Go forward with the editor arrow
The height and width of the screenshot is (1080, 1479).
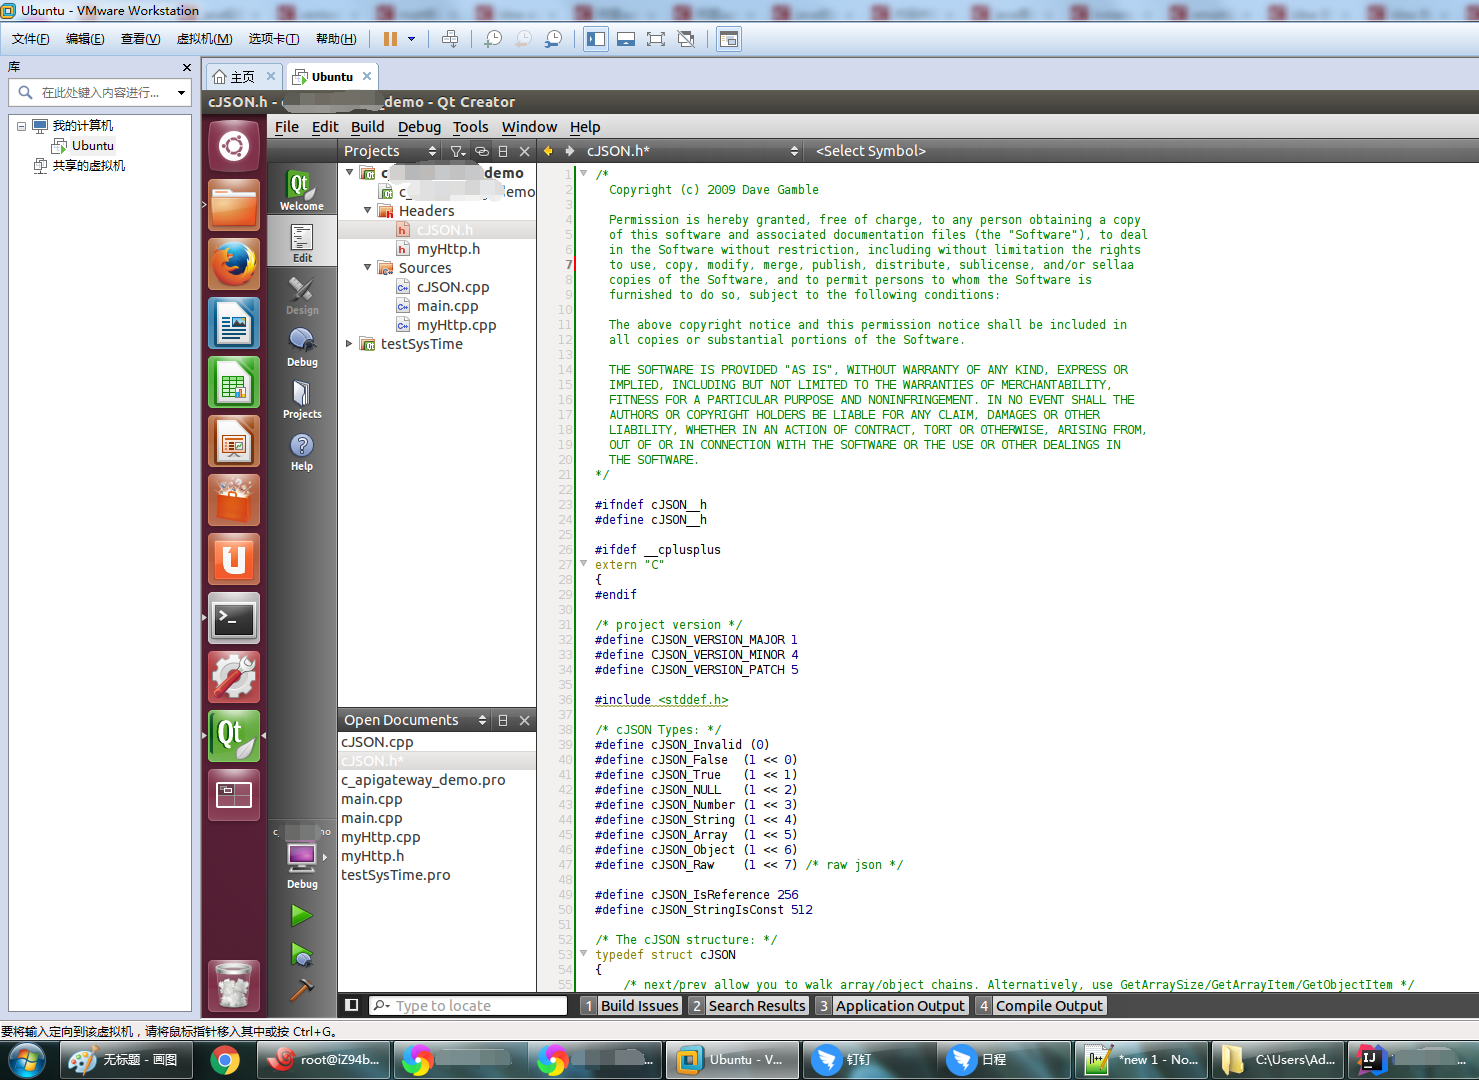pos(570,151)
